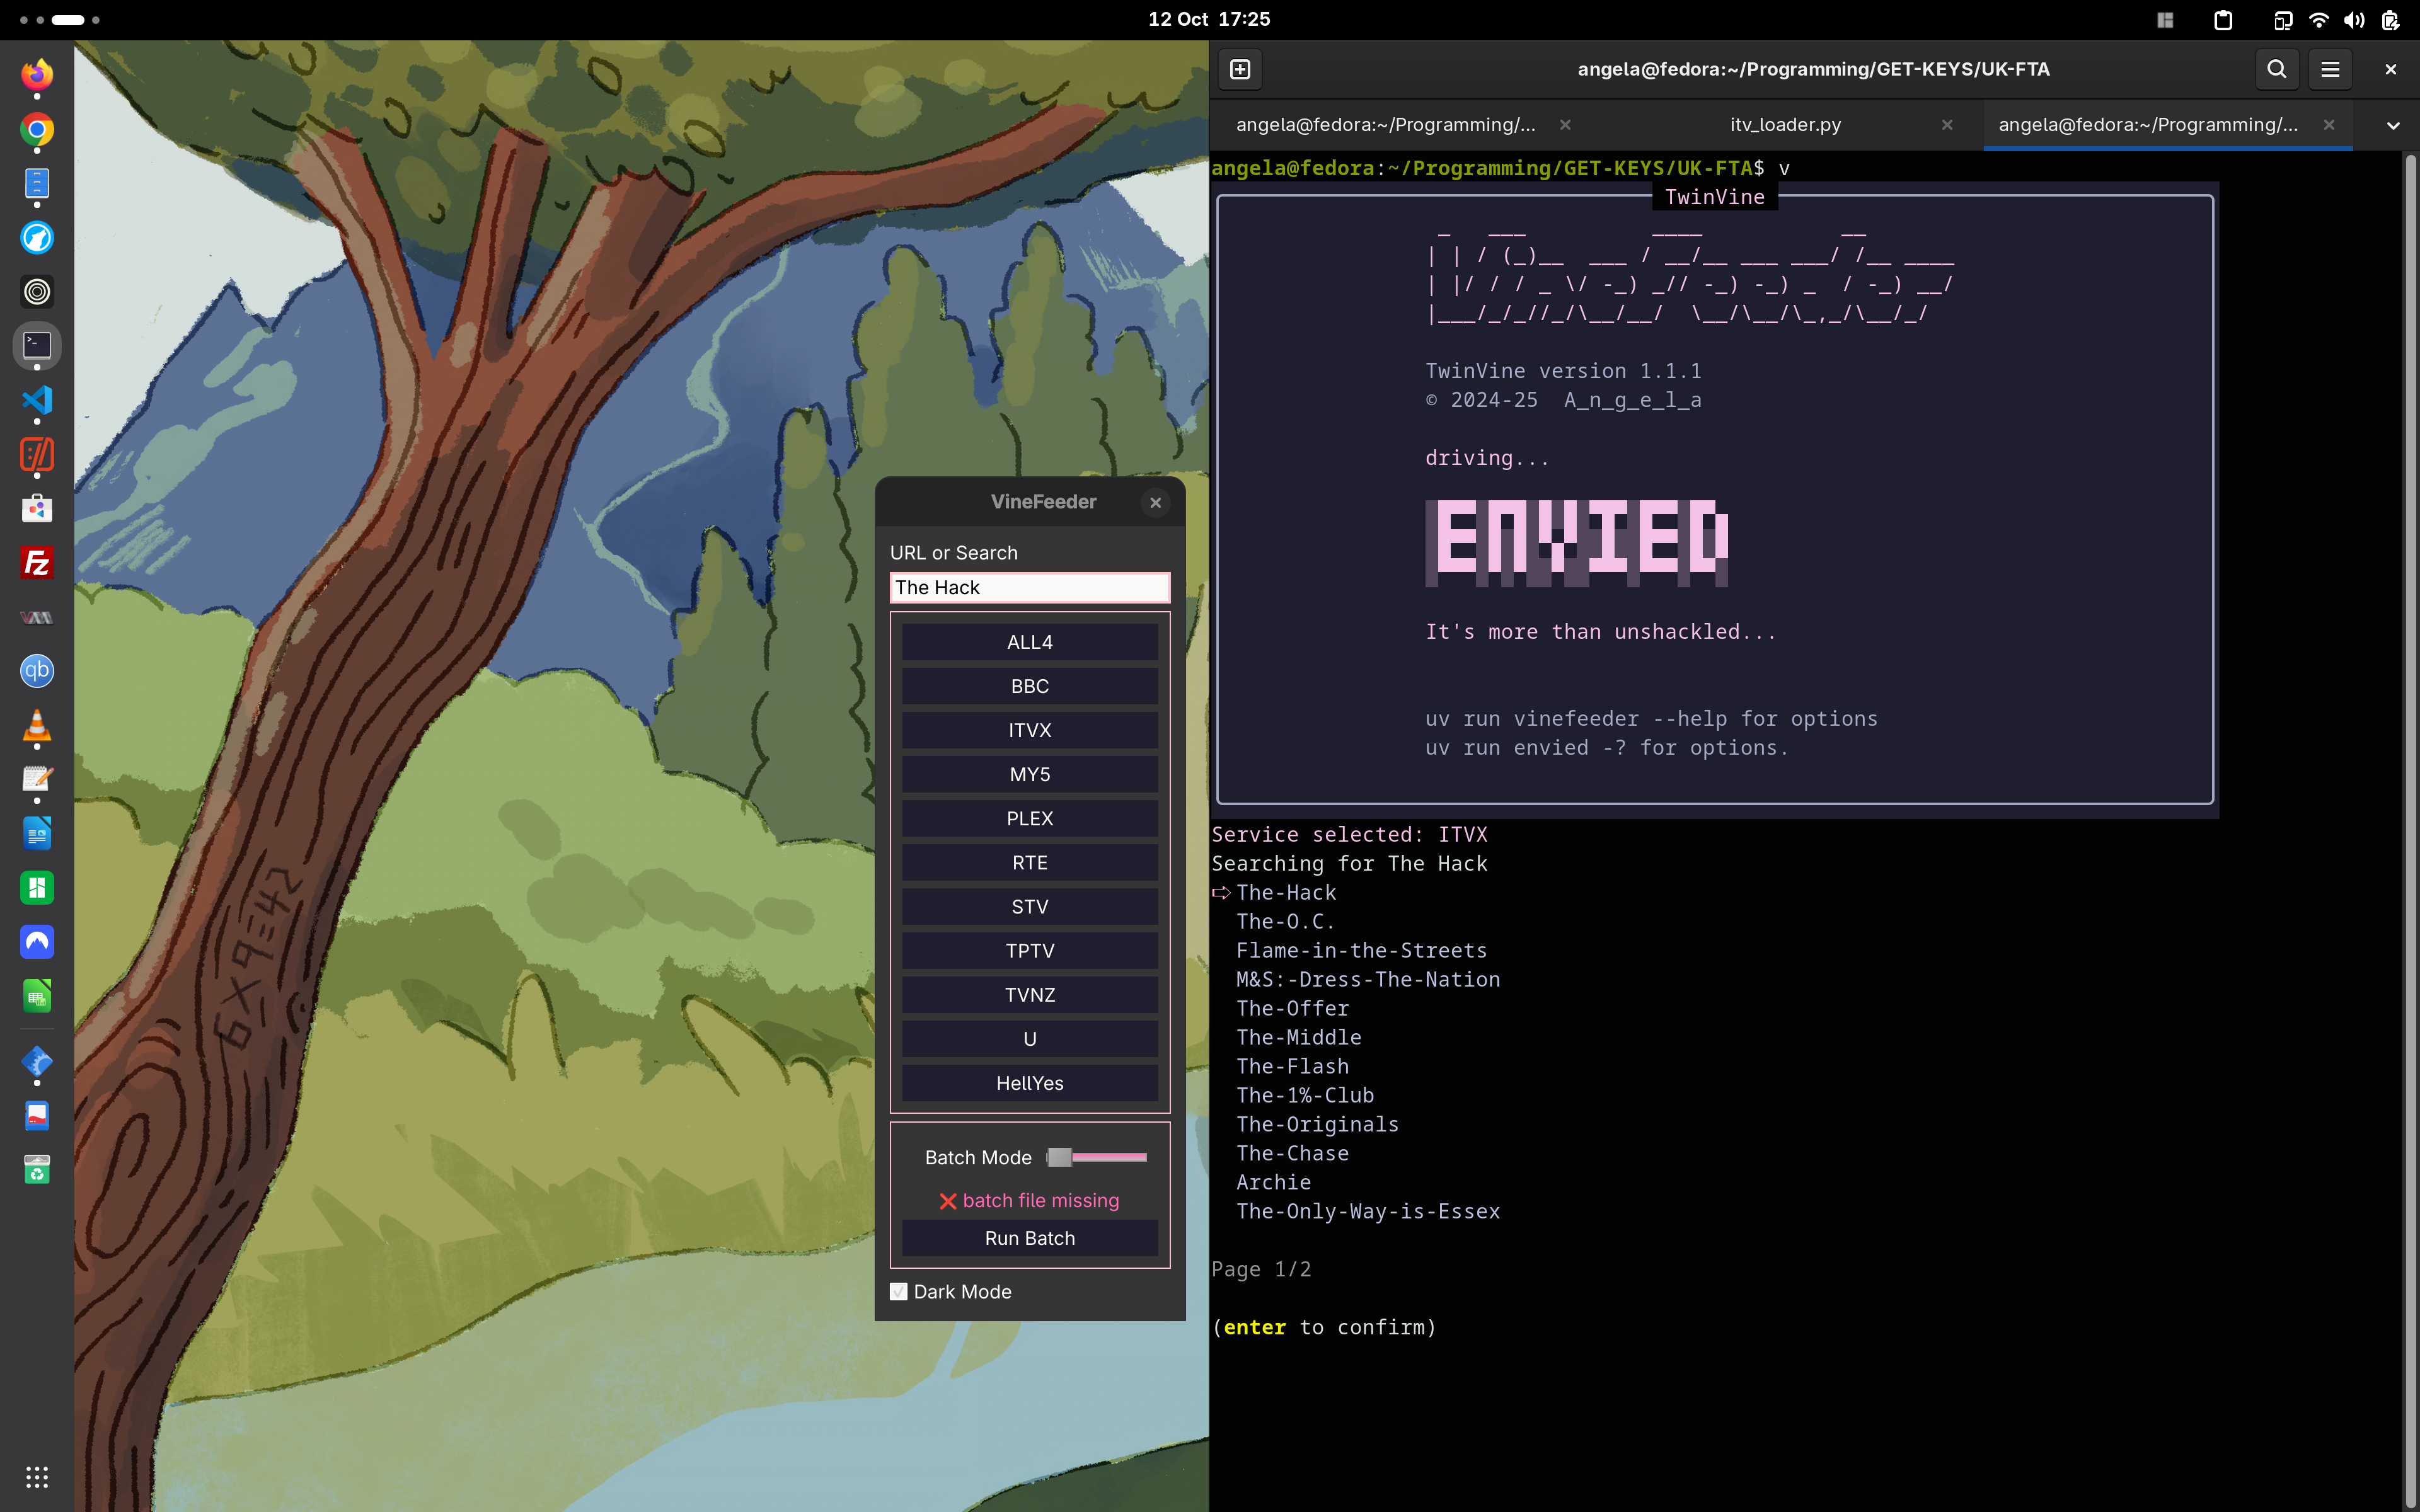Open qBittorrent from the dock
Screen dimensions: 2420x1512
coord(37,671)
